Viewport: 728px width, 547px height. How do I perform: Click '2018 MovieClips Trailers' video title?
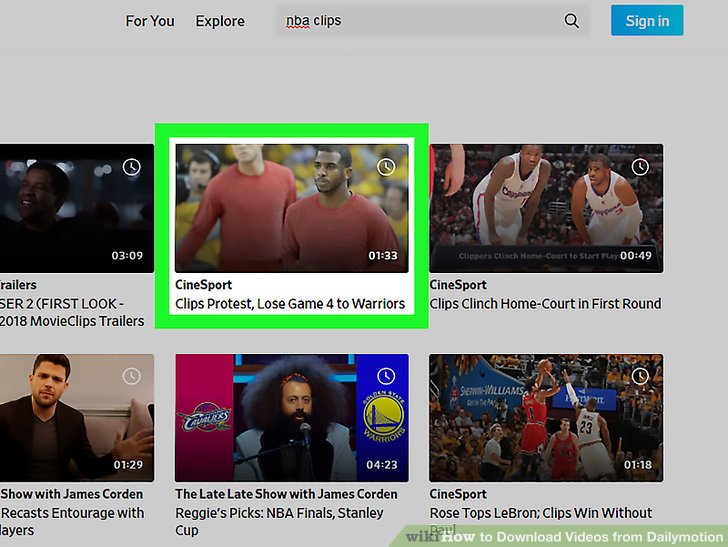point(72,312)
